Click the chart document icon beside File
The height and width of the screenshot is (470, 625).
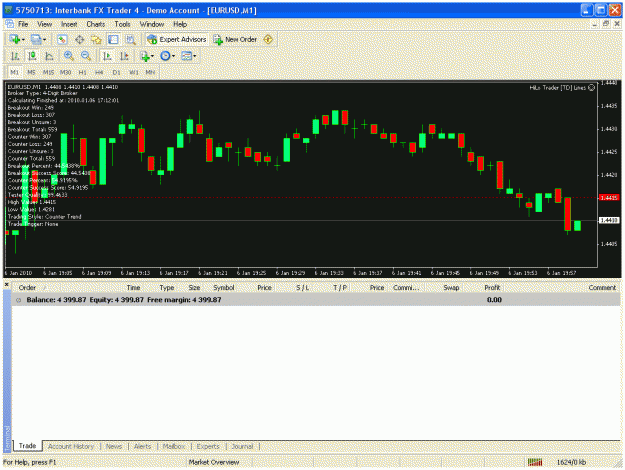click(9, 24)
